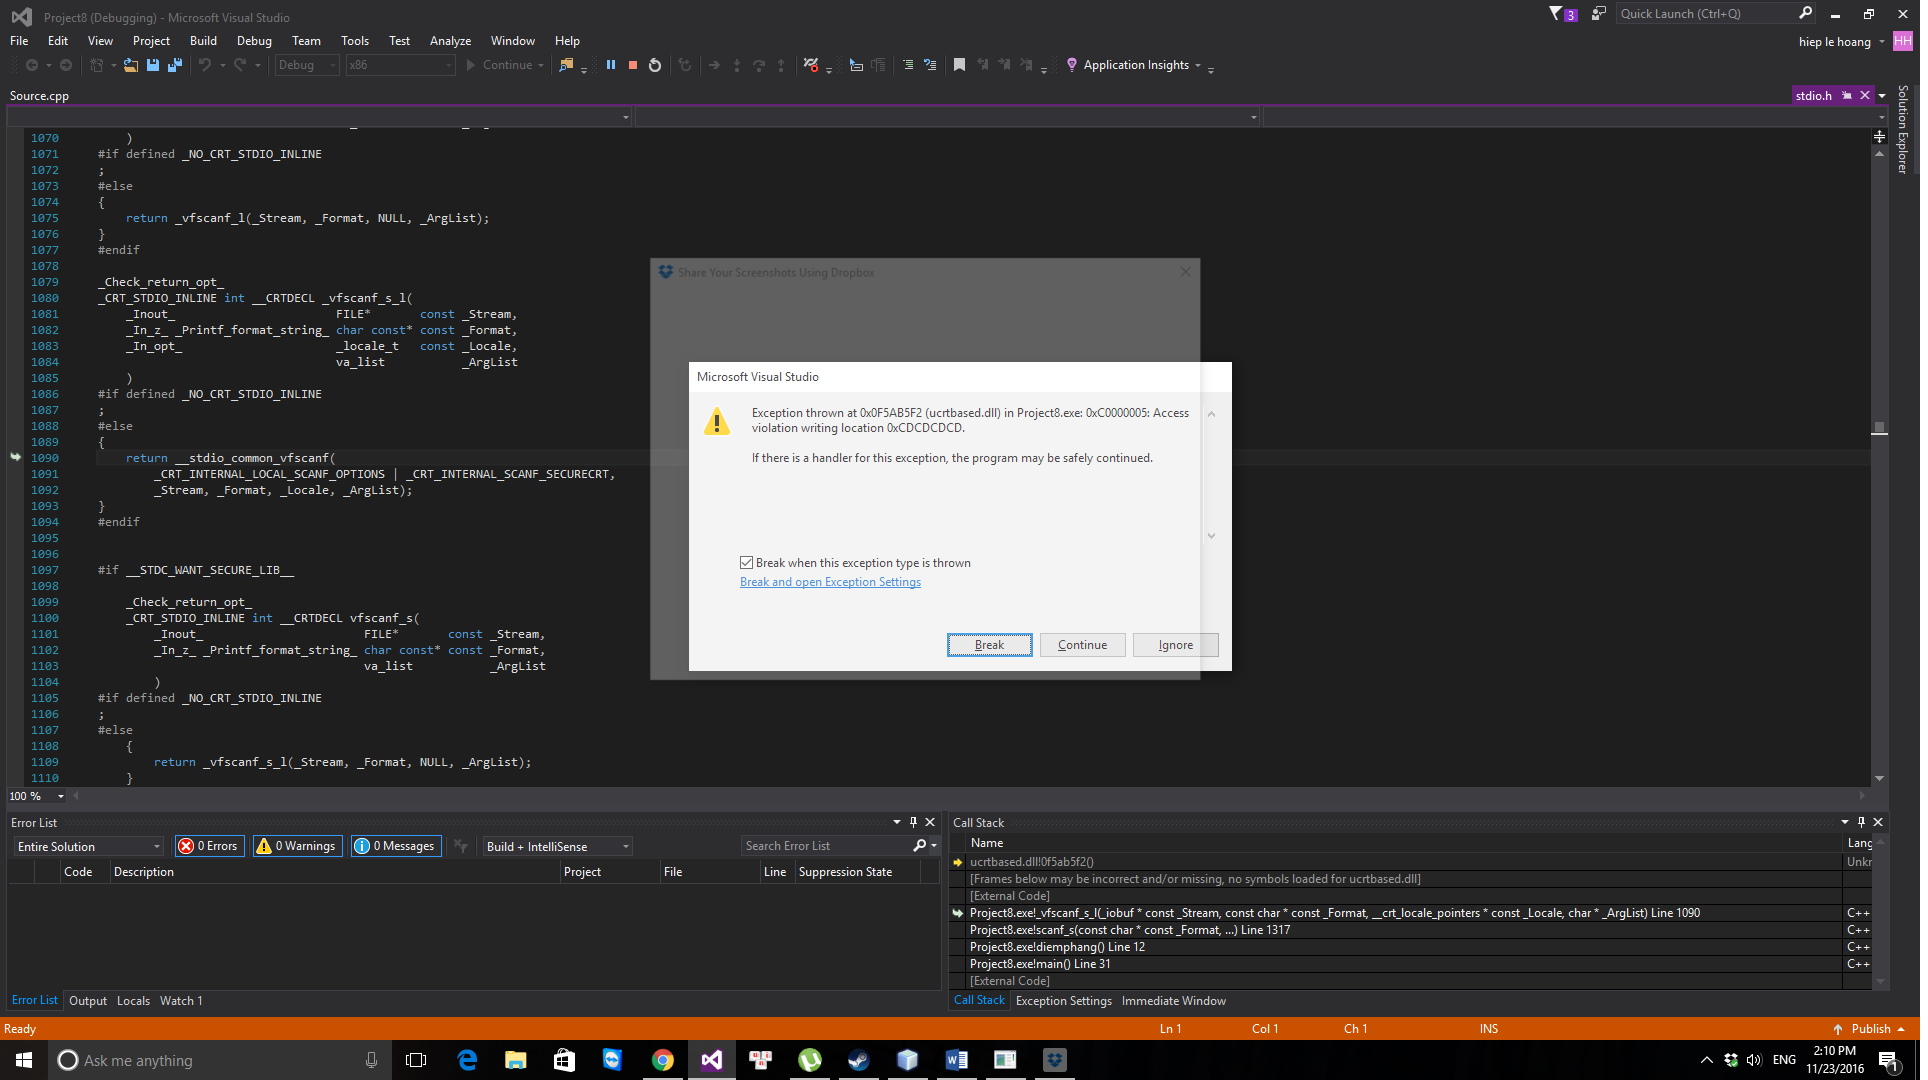
Task: Uncheck Break when this exception type is thrown
Action: (746, 563)
